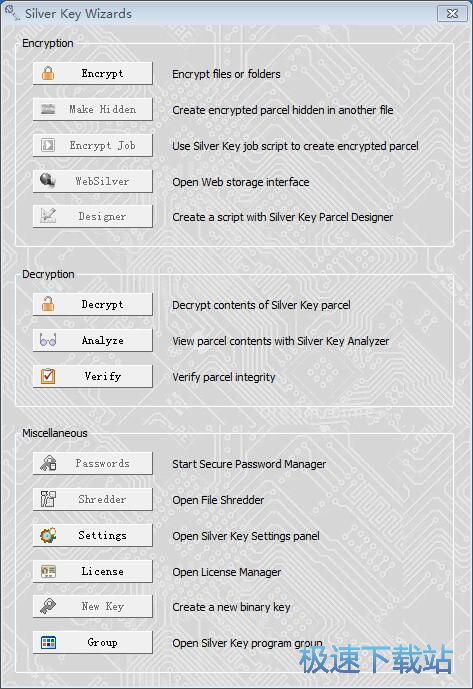The width and height of the screenshot is (473, 689).
Task: Start the Decrypt wizard
Action: (x=93, y=304)
